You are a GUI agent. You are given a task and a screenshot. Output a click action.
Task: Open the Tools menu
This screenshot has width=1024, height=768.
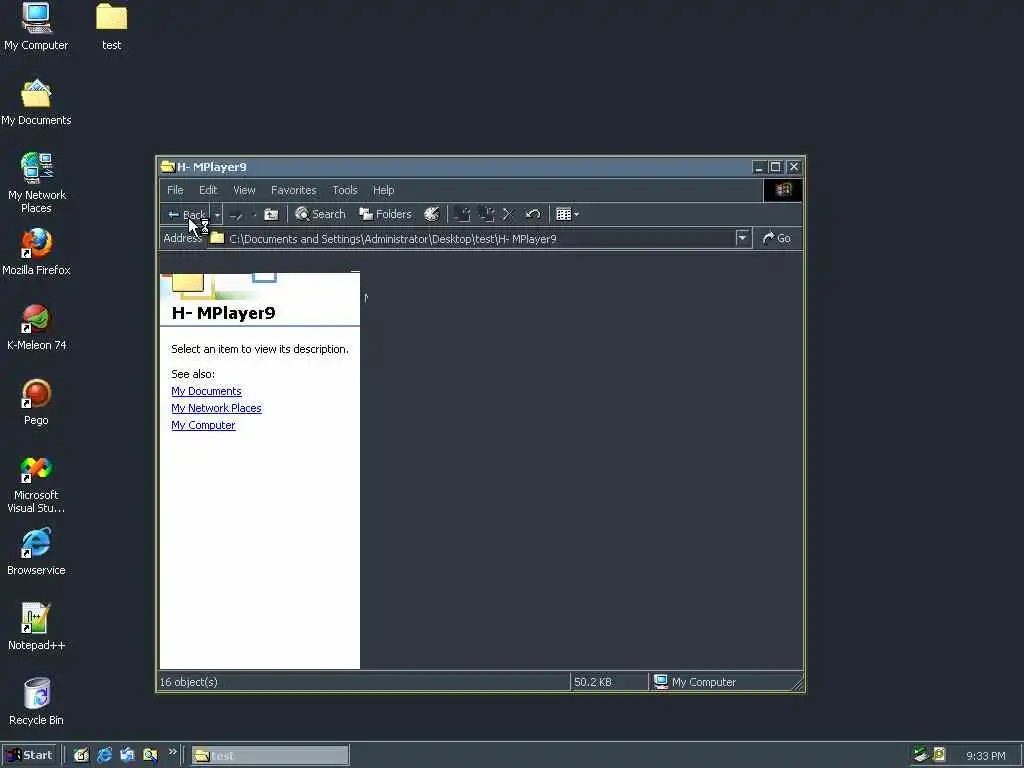[345, 190]
